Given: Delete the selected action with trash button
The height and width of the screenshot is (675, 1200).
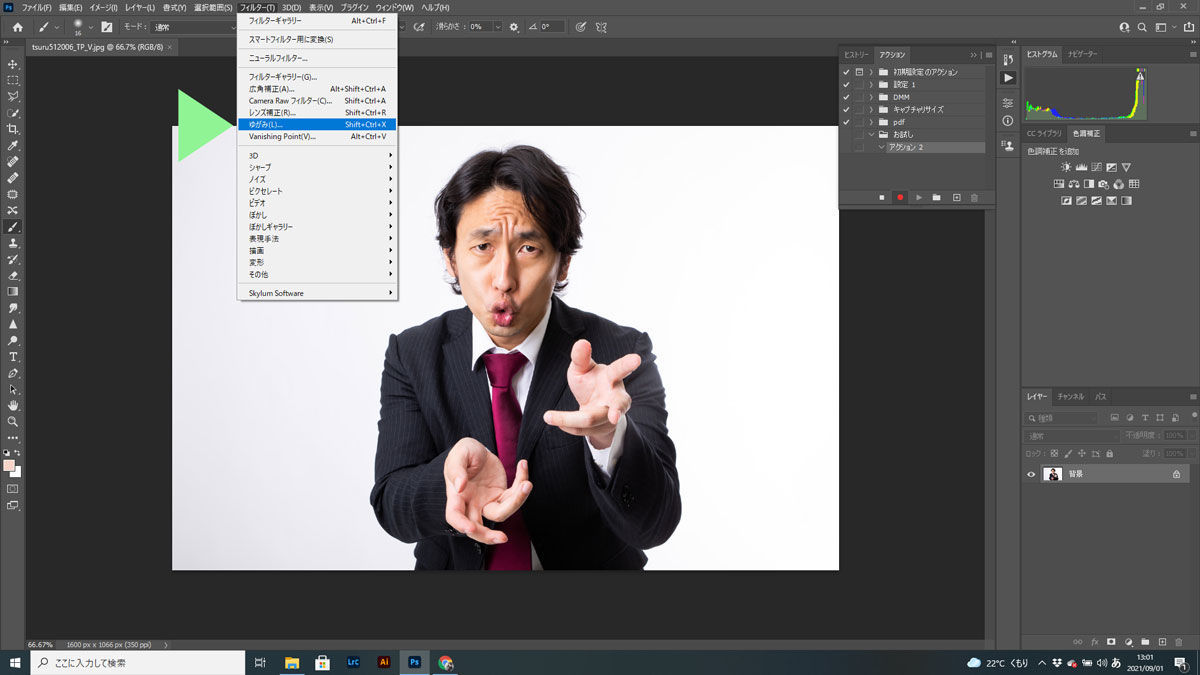Looking at the screenshot, I should pyautogui.click(x=974, y=197).
